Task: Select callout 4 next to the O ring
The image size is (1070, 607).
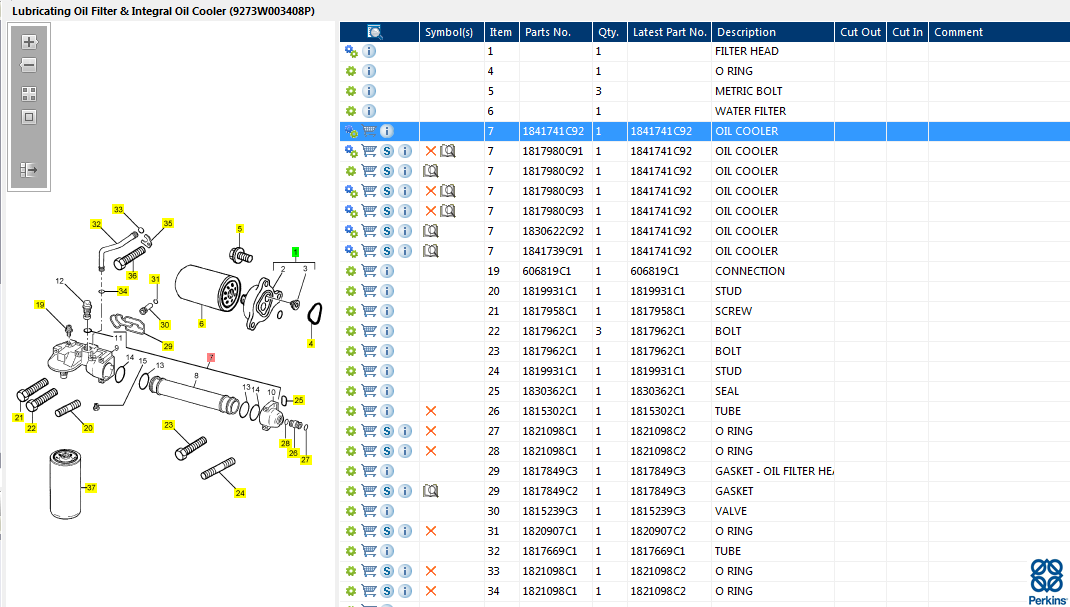Action: [x=311, y=344]
